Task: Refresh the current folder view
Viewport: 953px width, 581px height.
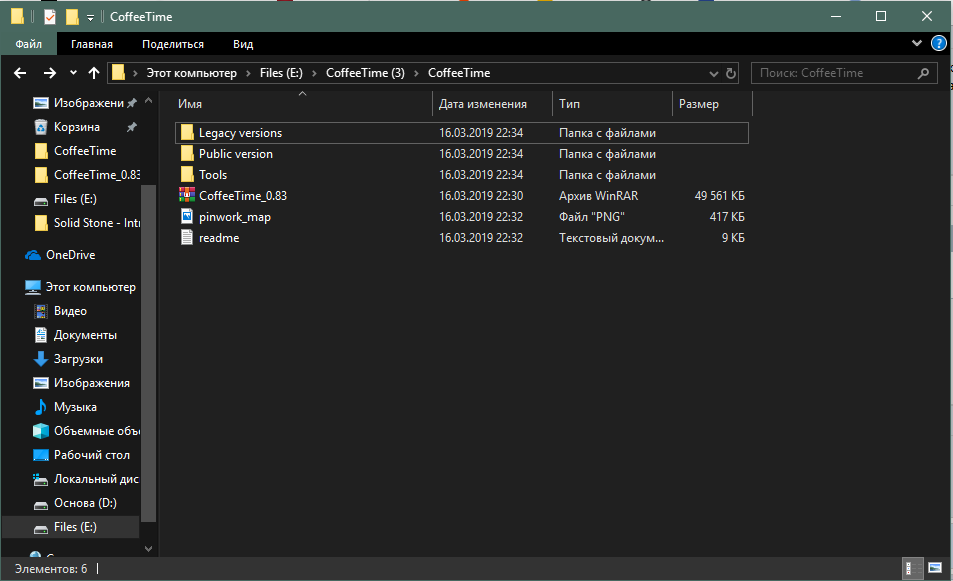Action: (x=731, y=74)
